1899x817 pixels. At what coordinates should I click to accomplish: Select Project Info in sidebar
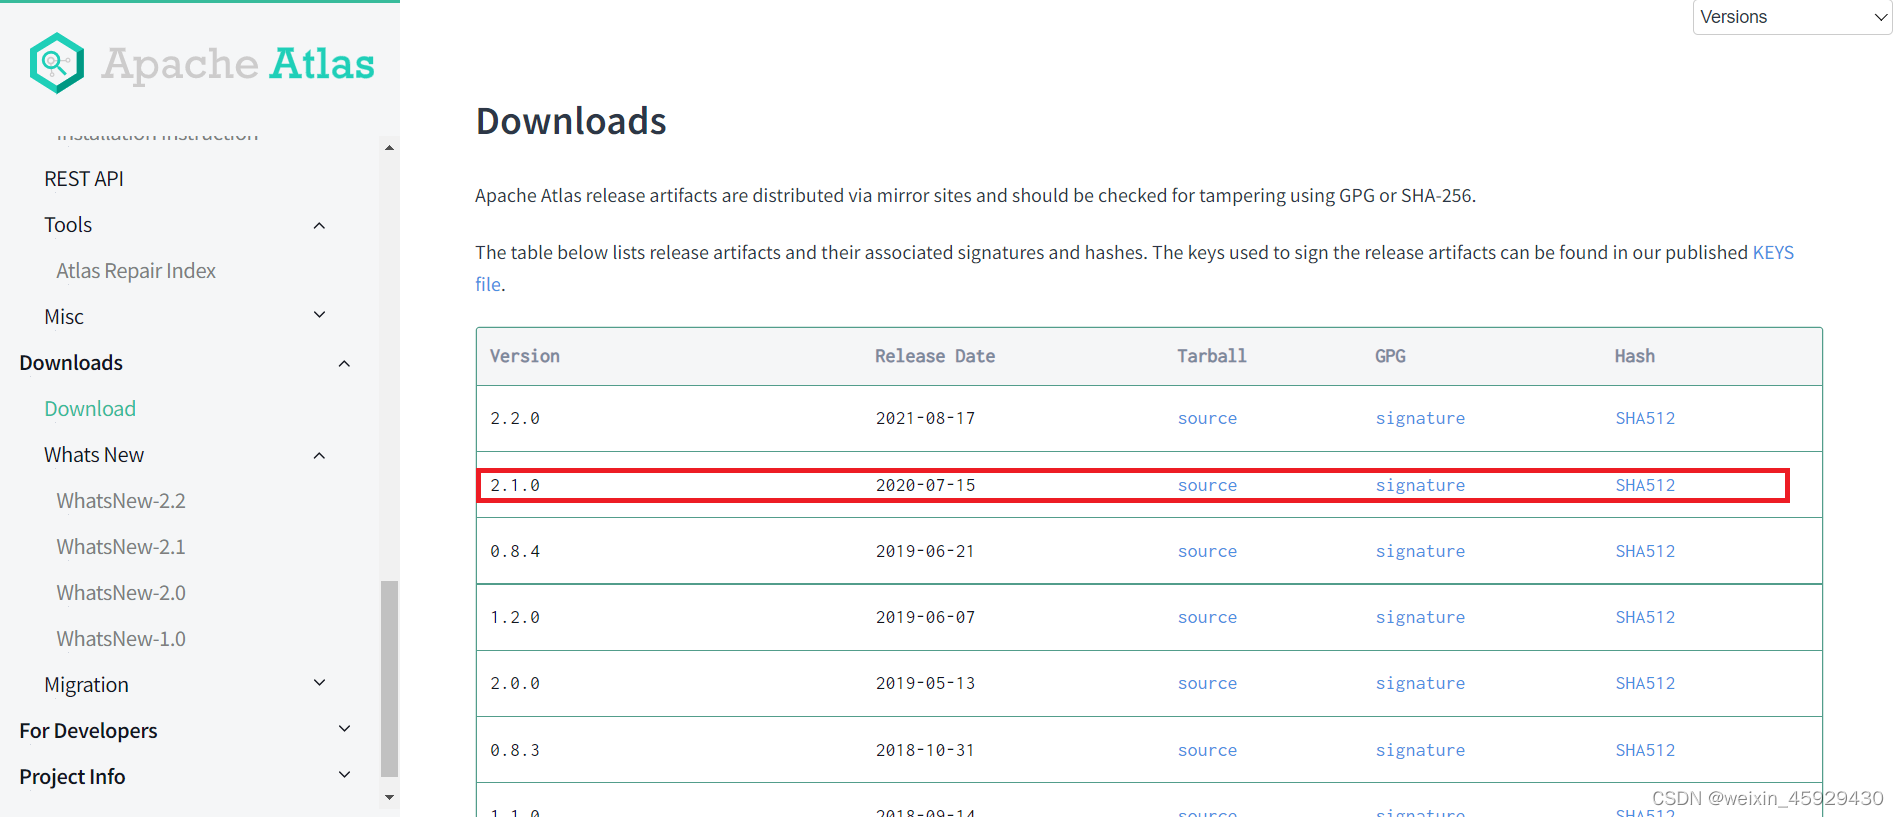coord(72,777)
